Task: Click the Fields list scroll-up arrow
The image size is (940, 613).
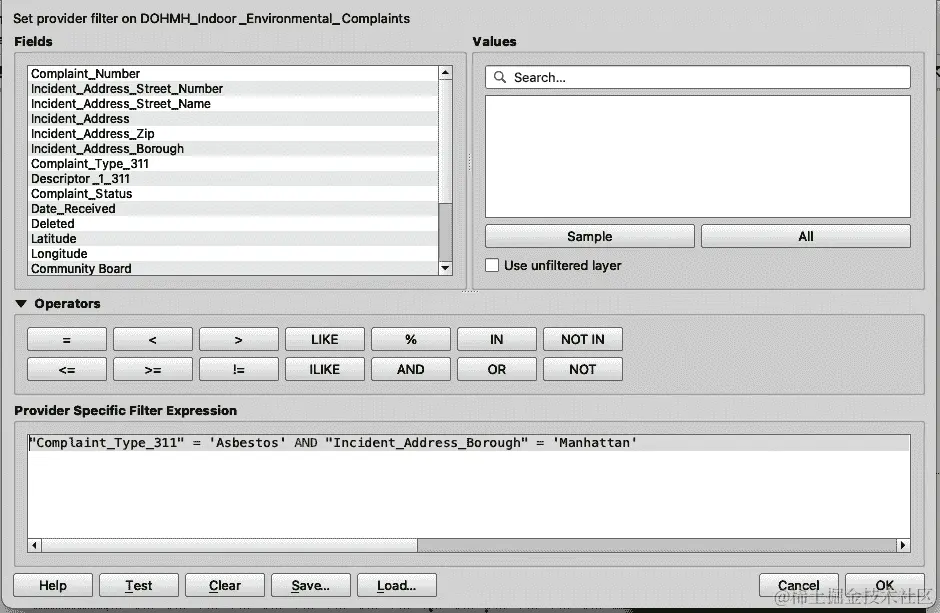Action: point(445,73)
